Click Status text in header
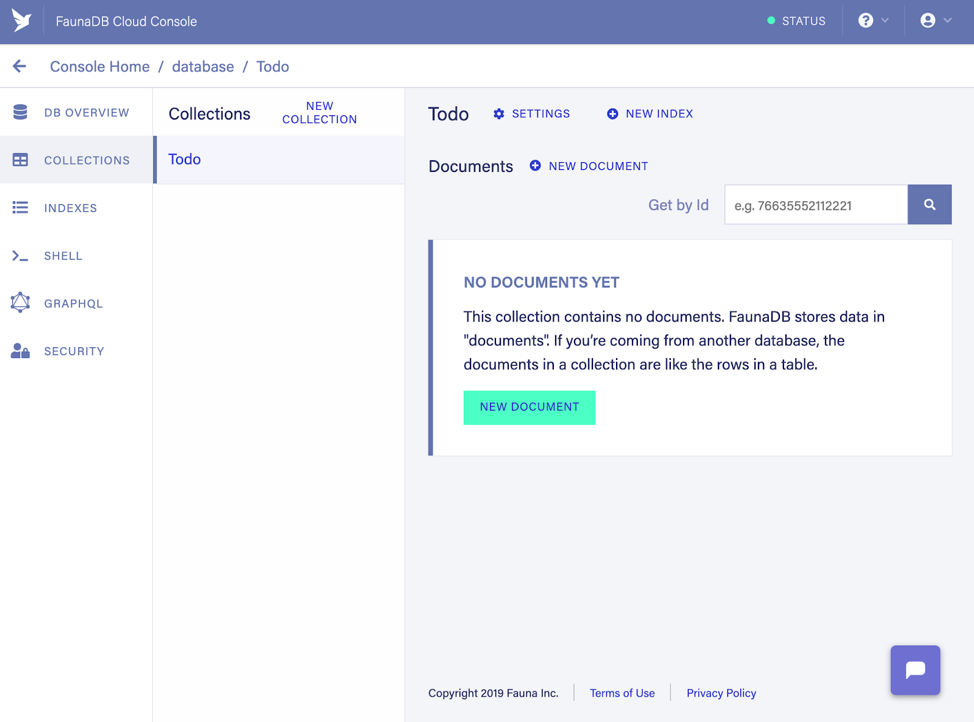This screenshot has width=974, height=722. pyautogui.click(x=803, y=21)
